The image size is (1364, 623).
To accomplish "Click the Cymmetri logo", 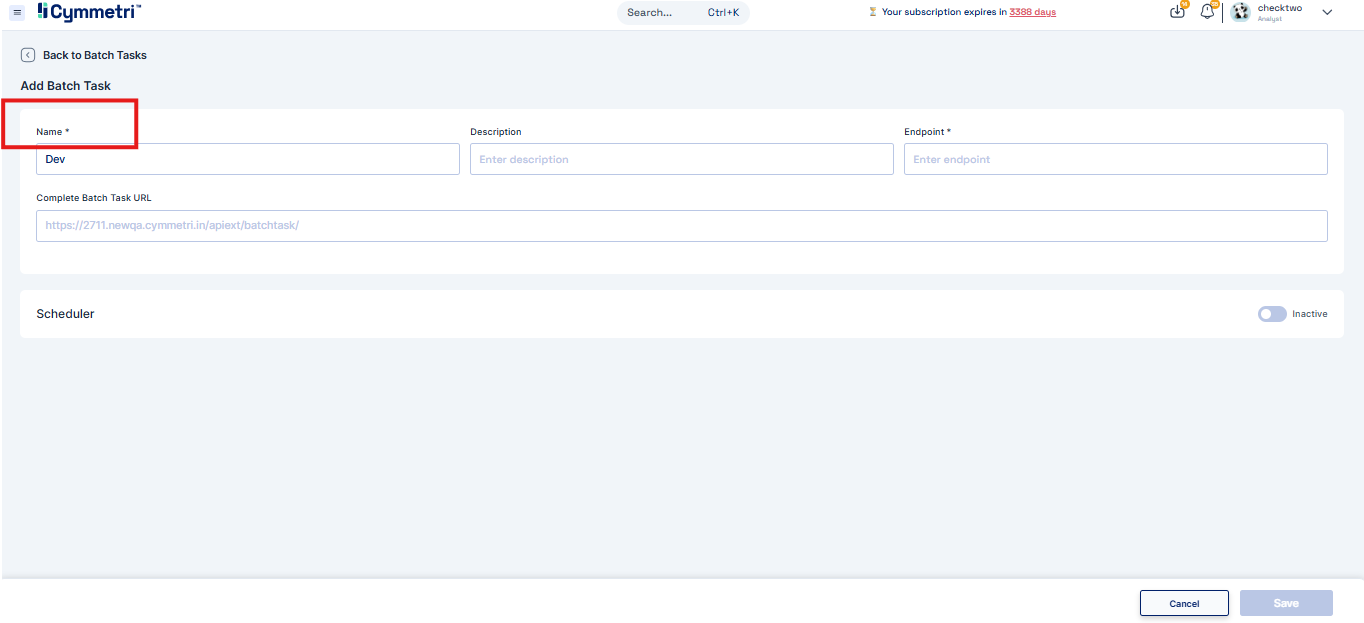I will tap(89, 12).
